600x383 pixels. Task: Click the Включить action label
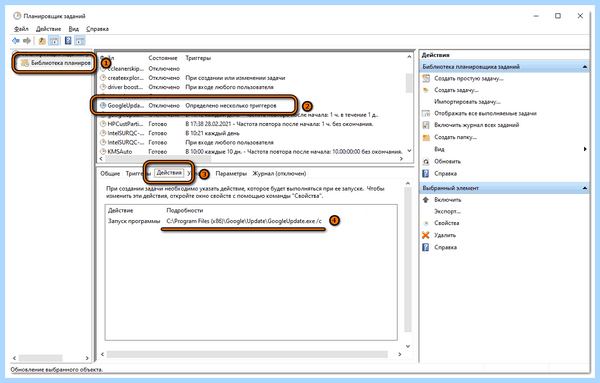pyautogui.click(x=448, y=200)
